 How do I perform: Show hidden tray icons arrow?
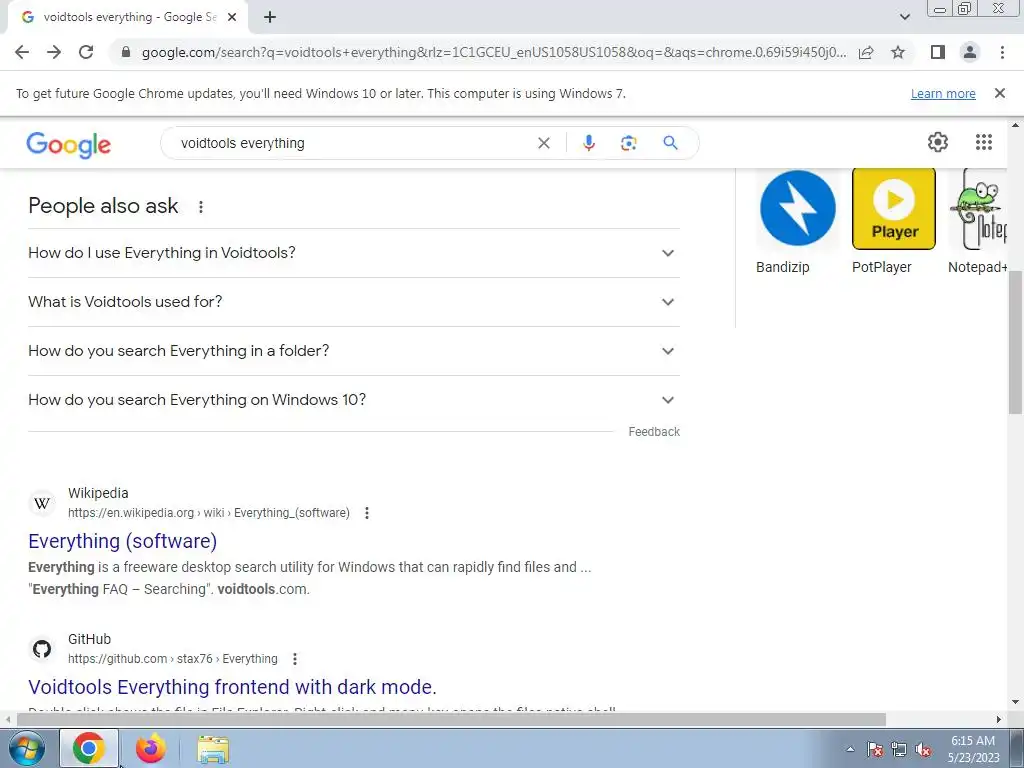[x=850, y=749]
